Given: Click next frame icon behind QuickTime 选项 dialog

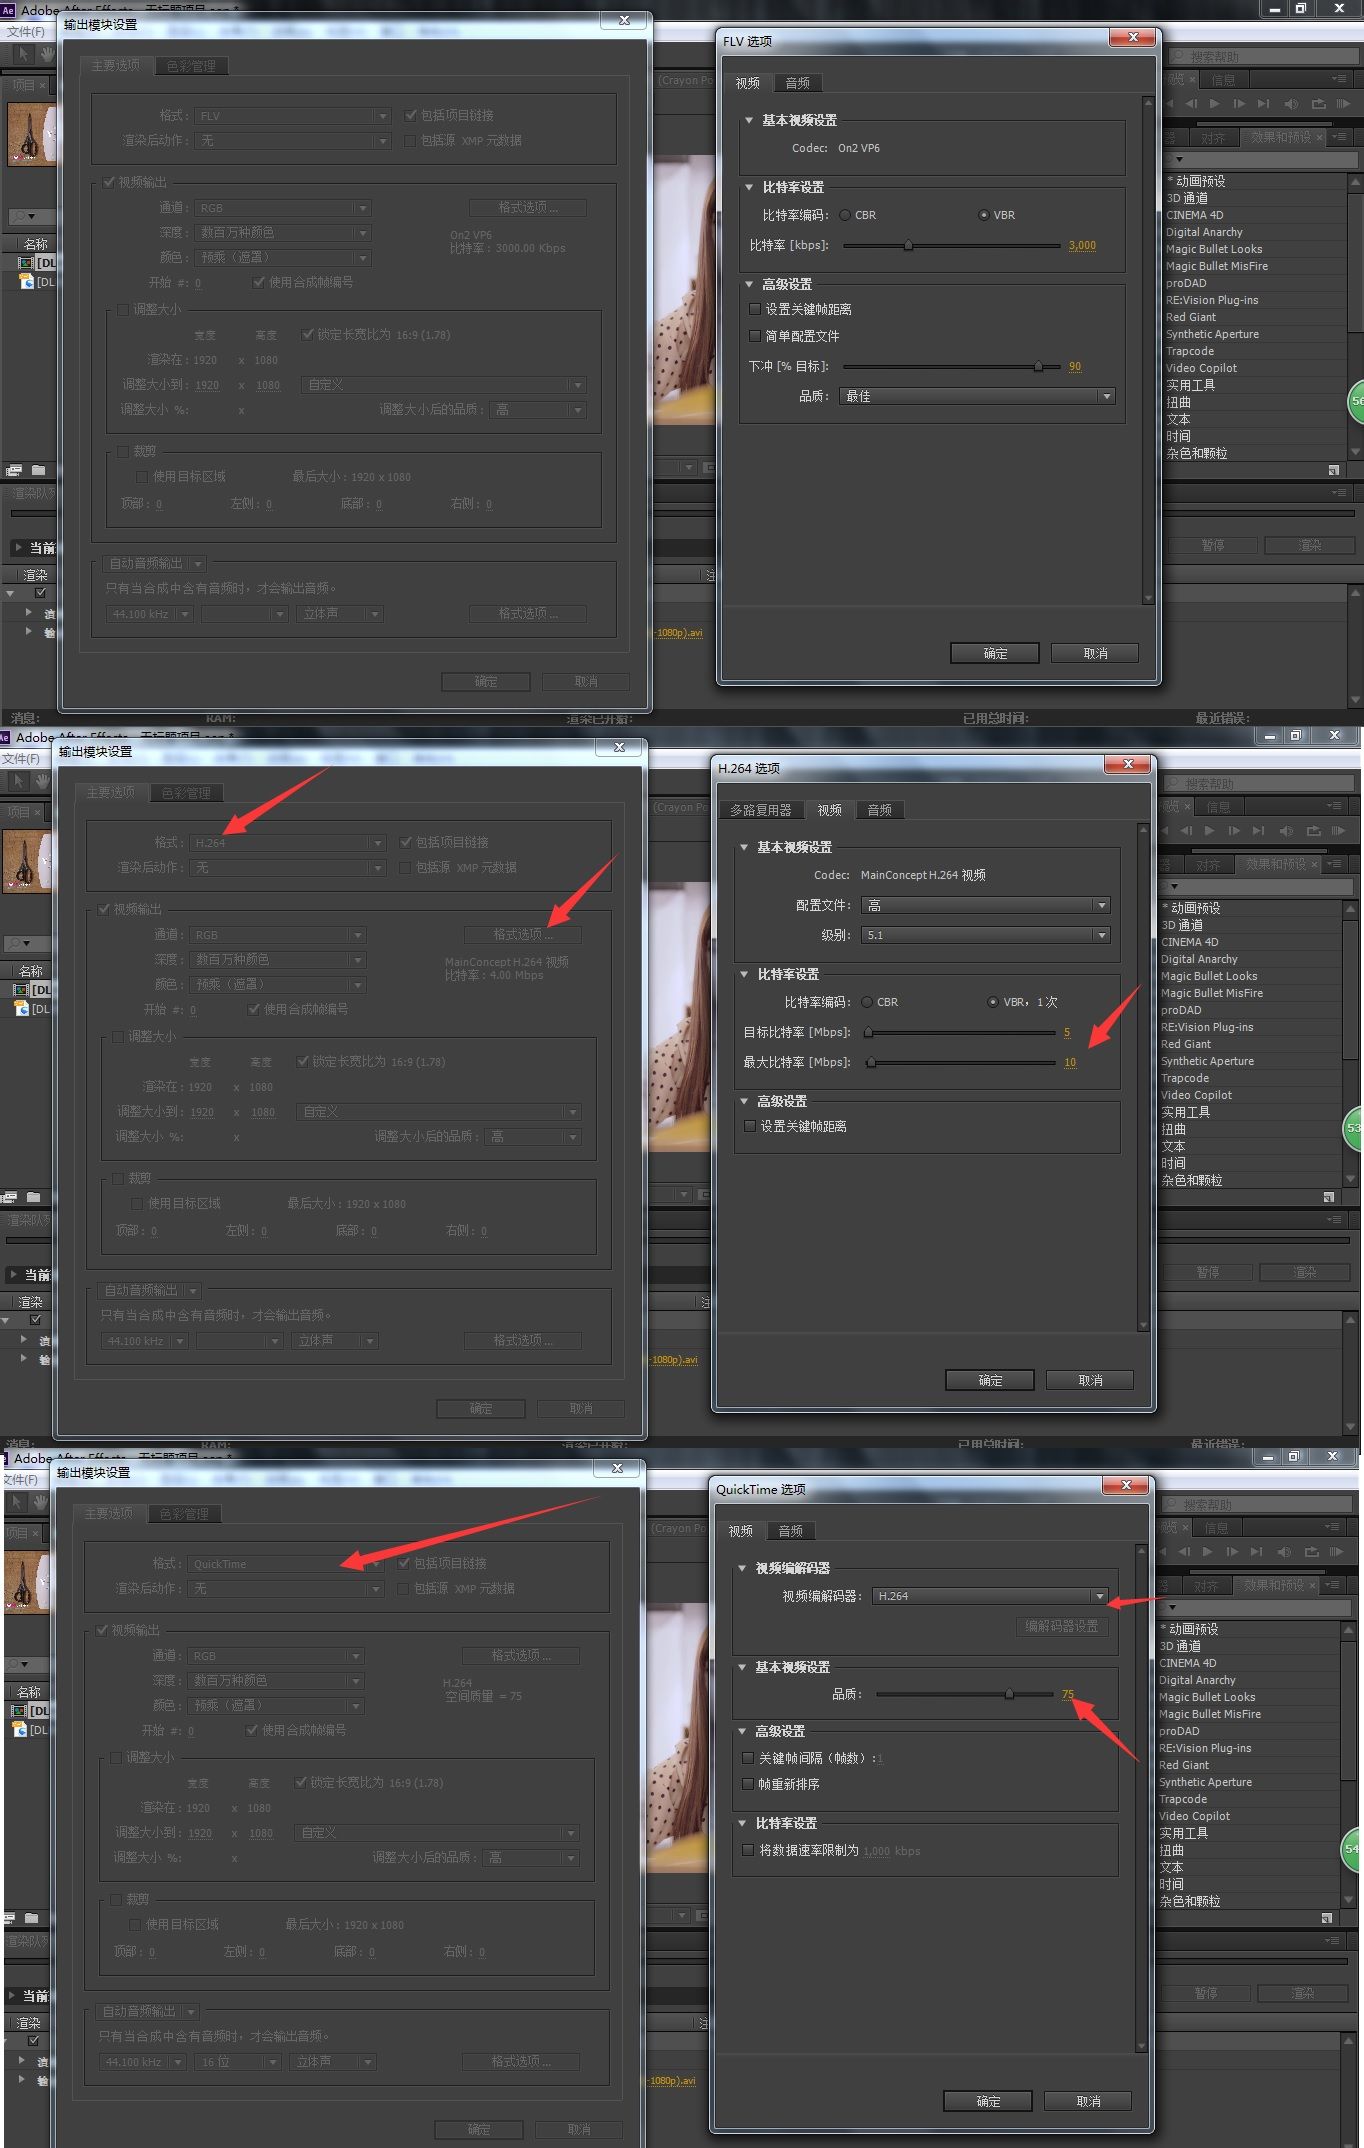Looking at the screenshot, I should (1232, 1551).
